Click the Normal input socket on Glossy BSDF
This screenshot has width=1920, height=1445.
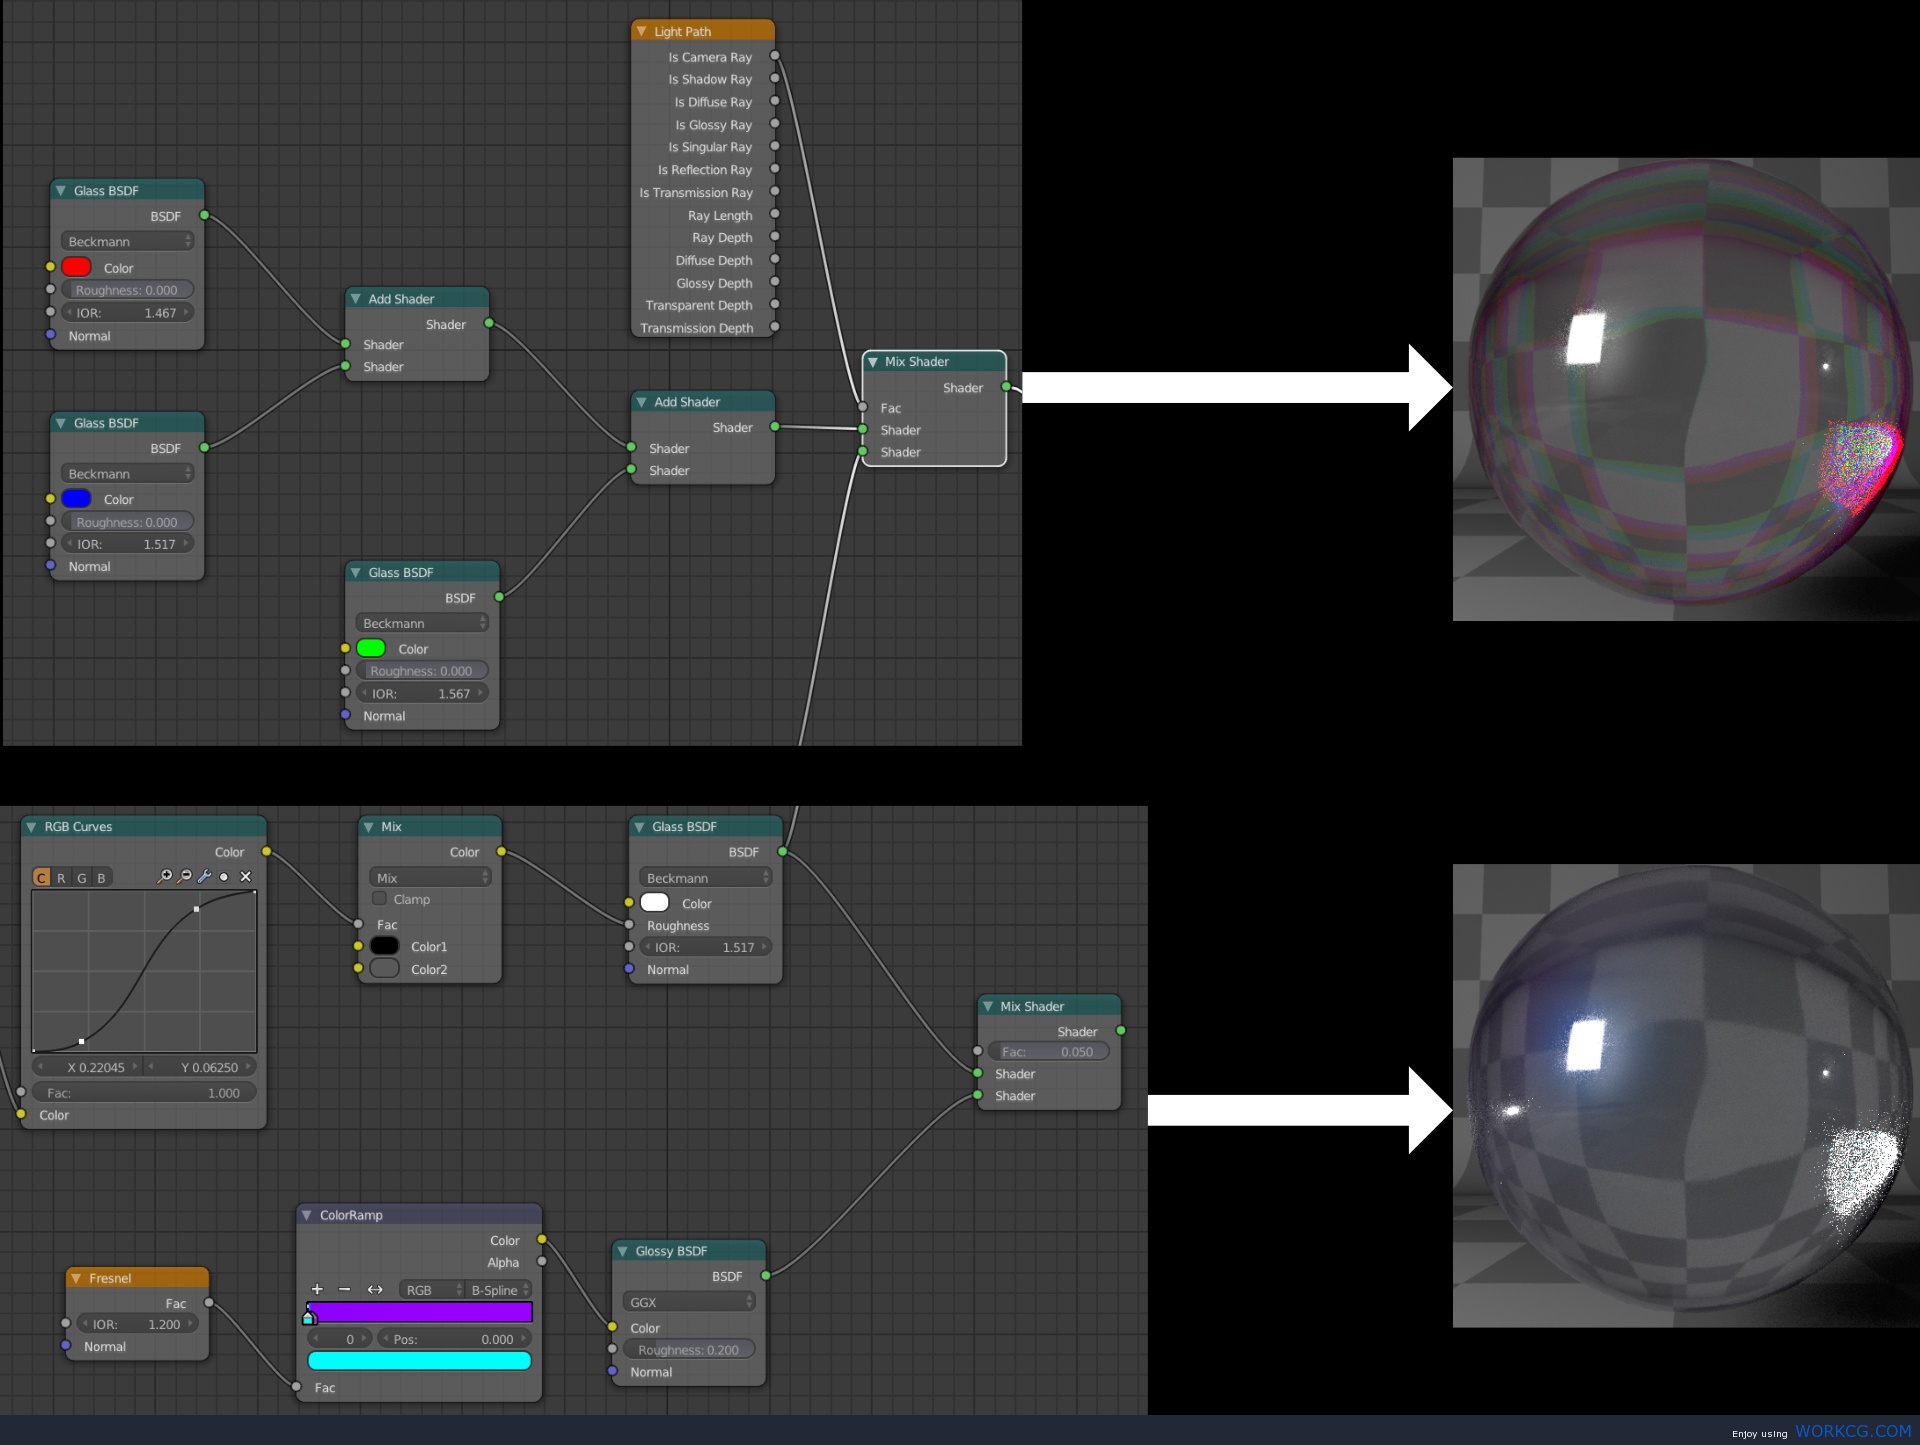tap(612, 1371)
